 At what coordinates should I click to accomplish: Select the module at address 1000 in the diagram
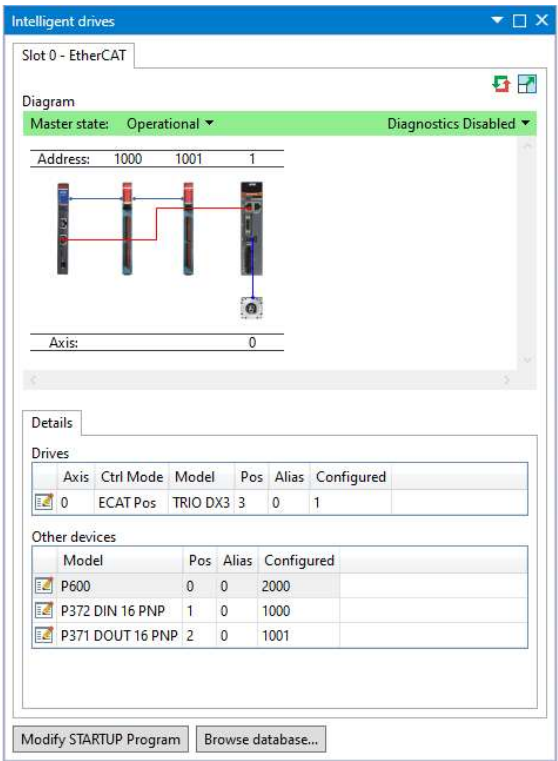tap(127, 228)
